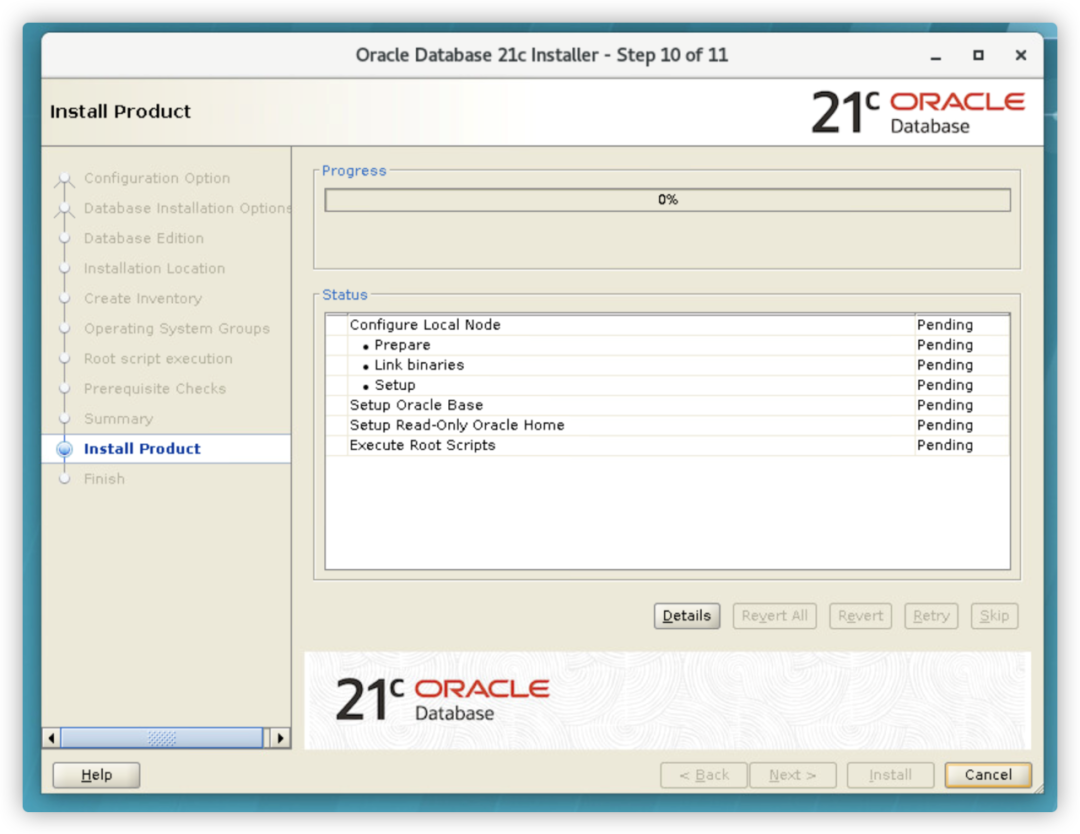Click the Details button
The width and height of the screenshot is (1080, 834).
[x=686, y=616]
